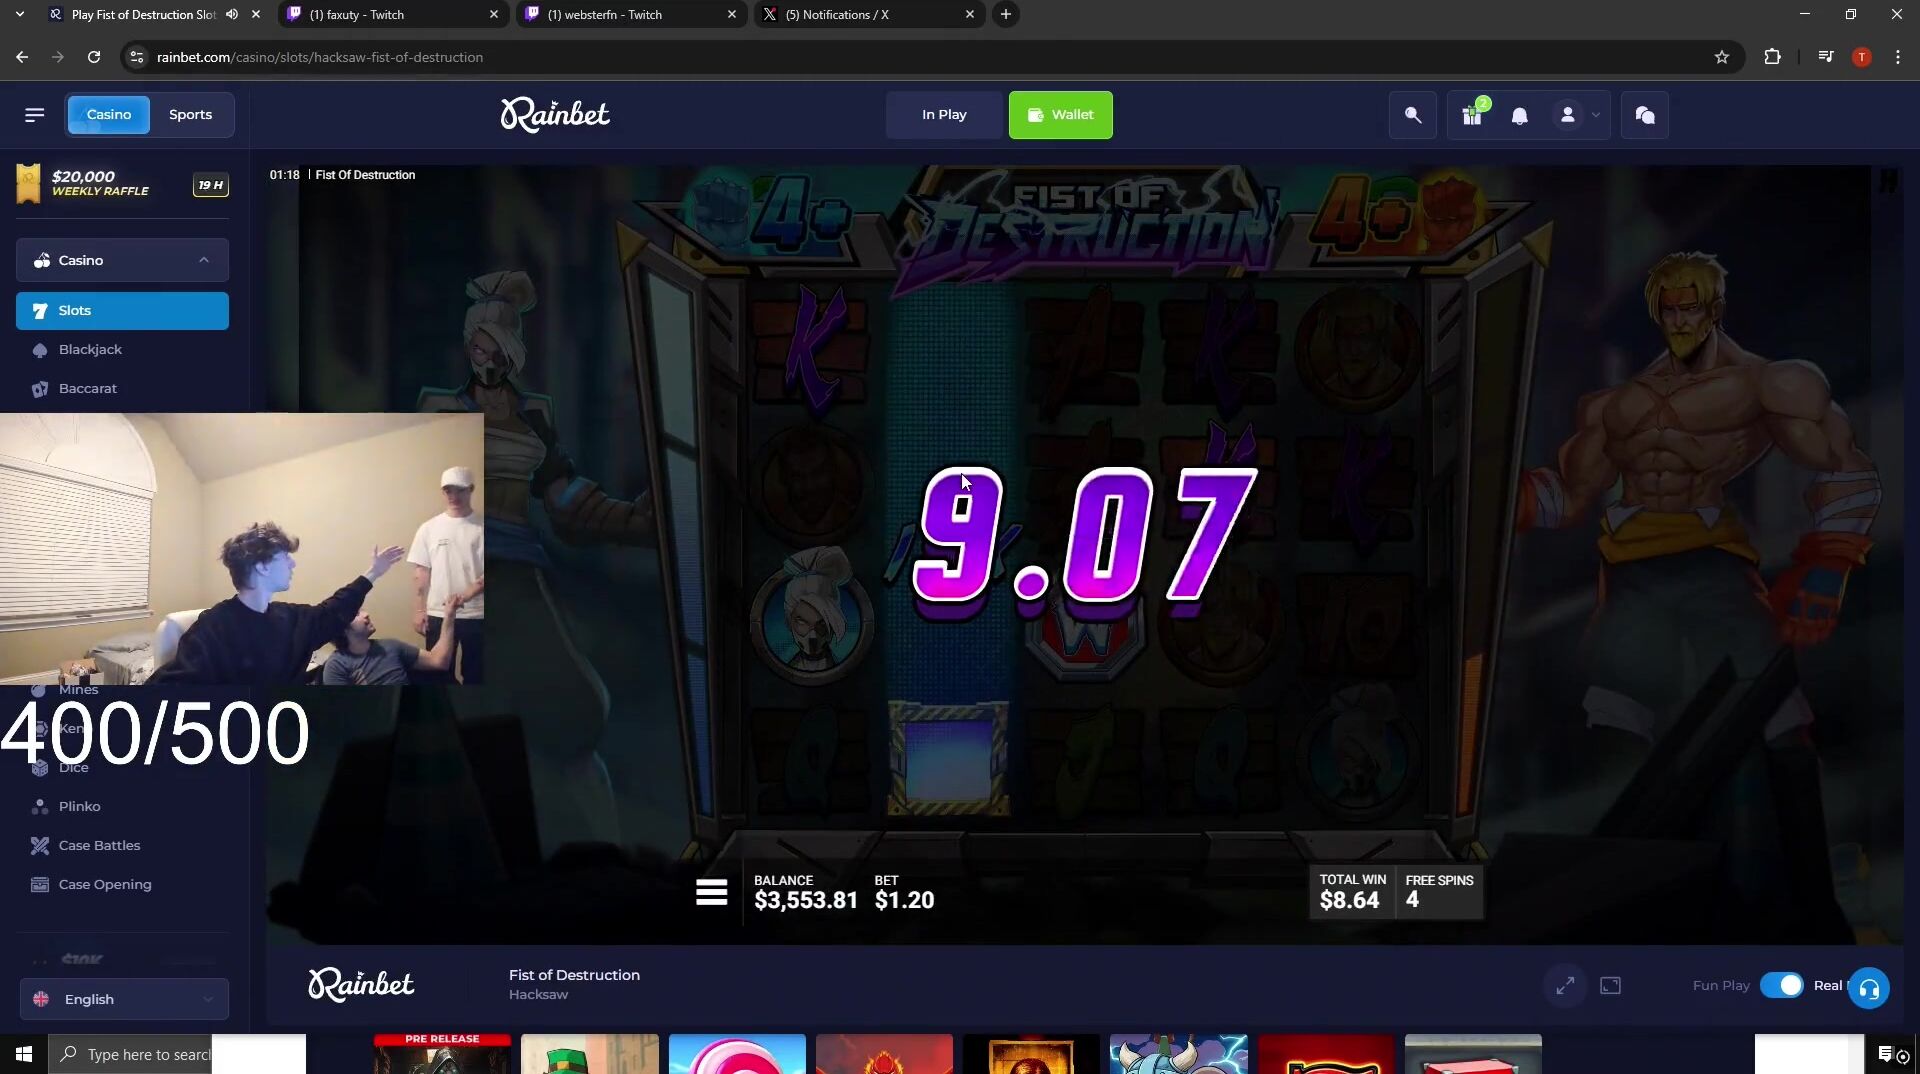Image resolution: width=1920 pixels, height=1074 pixels.
Task: Open live support headset button
Action: (x=1868, y=989)
